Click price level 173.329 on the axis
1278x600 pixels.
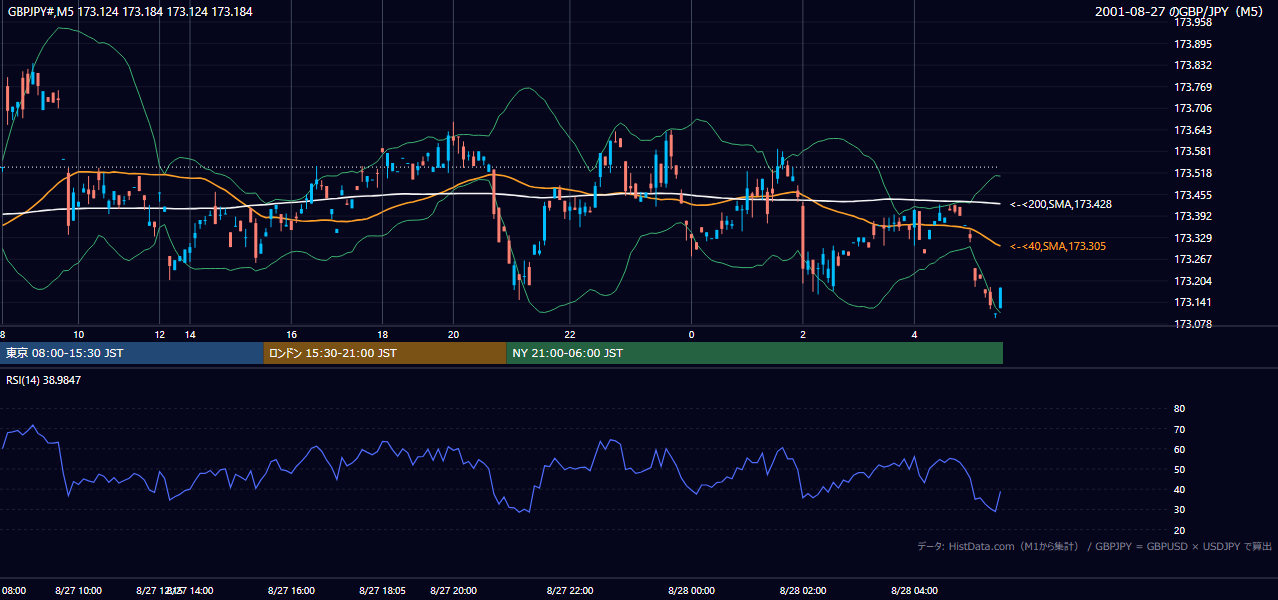1193,238
